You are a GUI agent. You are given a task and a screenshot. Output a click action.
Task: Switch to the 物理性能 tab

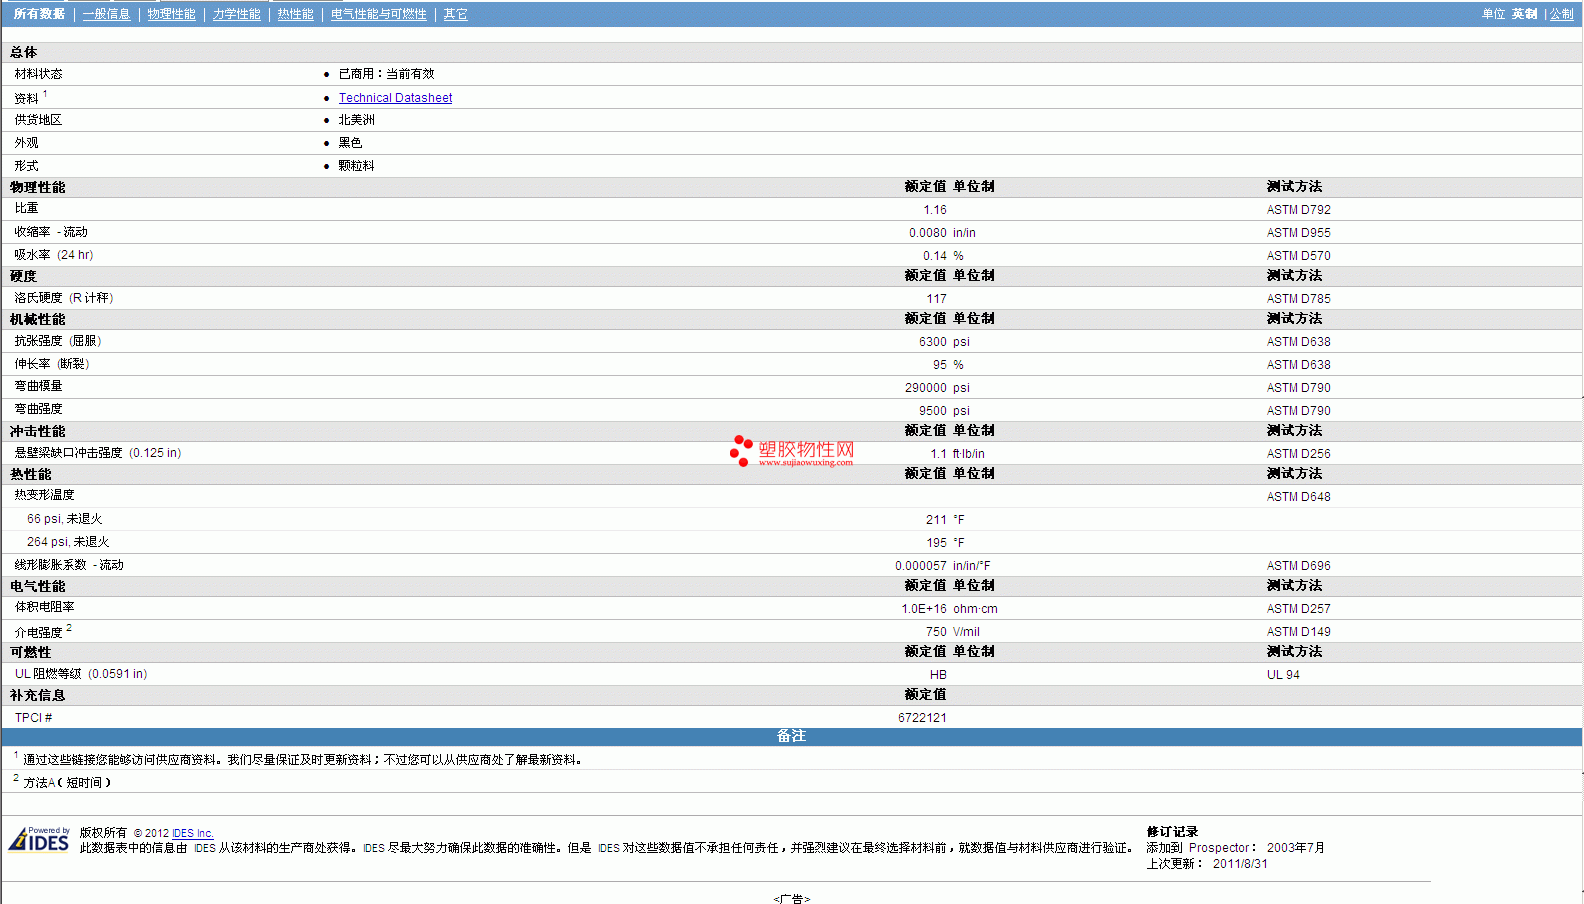click(171, 14)
